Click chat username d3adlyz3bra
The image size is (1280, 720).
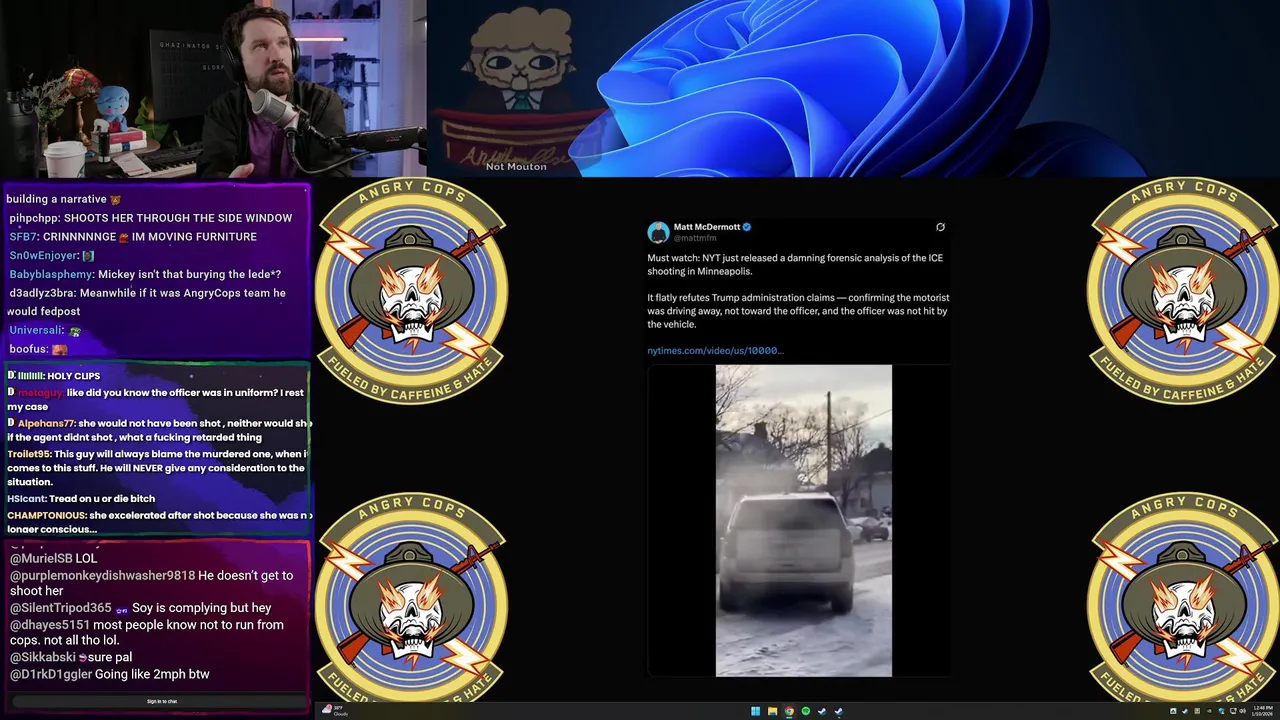41,293
